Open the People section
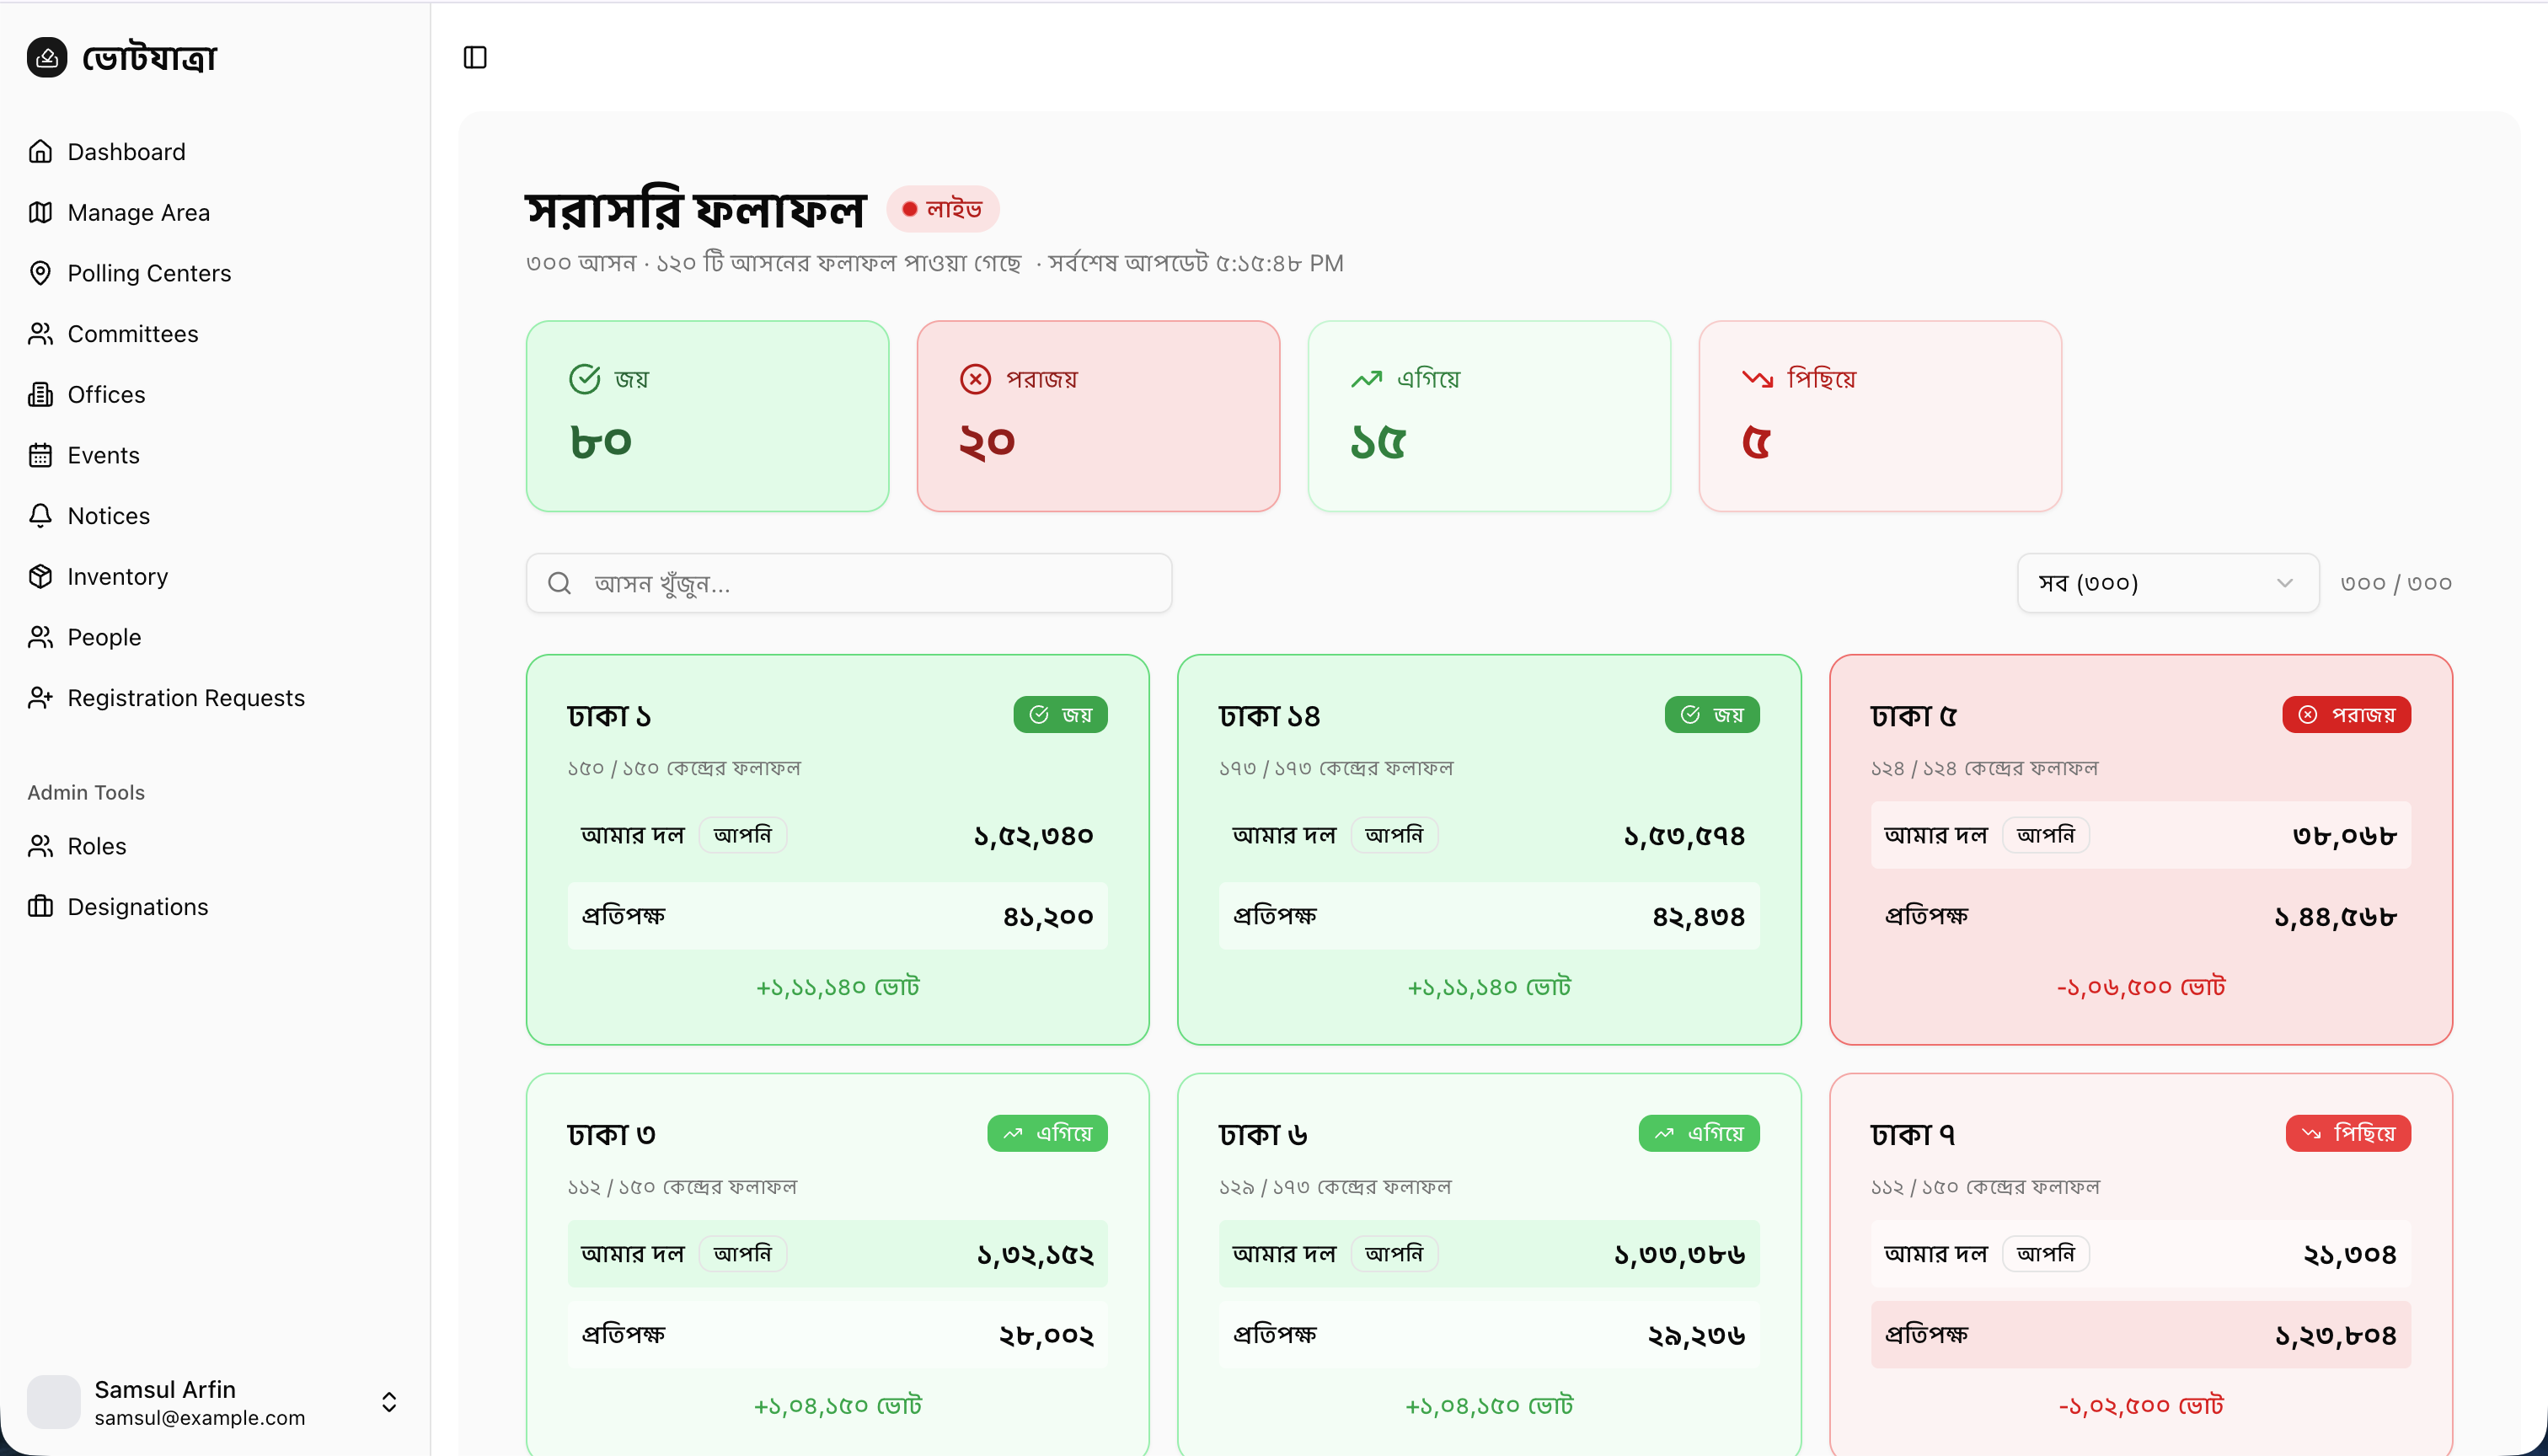The height and width of the screenshot is (1456, 2548). tap(104, 638)
